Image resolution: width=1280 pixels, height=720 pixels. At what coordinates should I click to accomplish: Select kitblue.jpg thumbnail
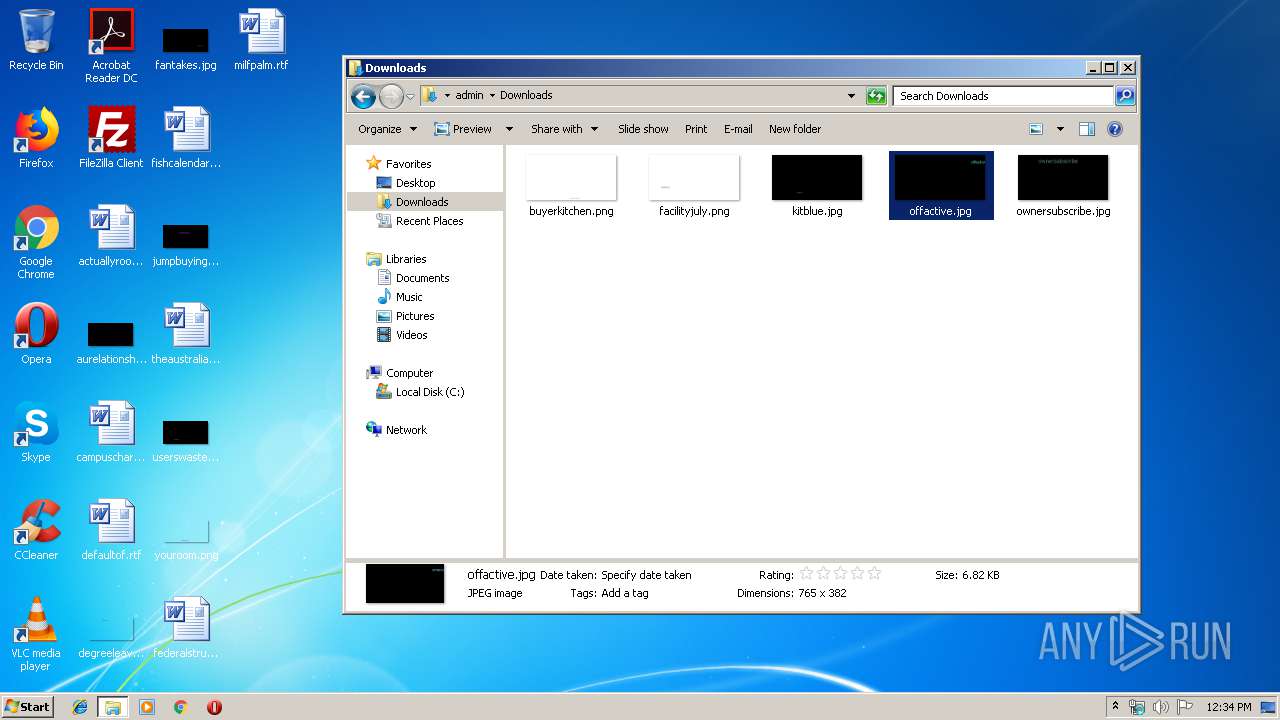[817, 186]
